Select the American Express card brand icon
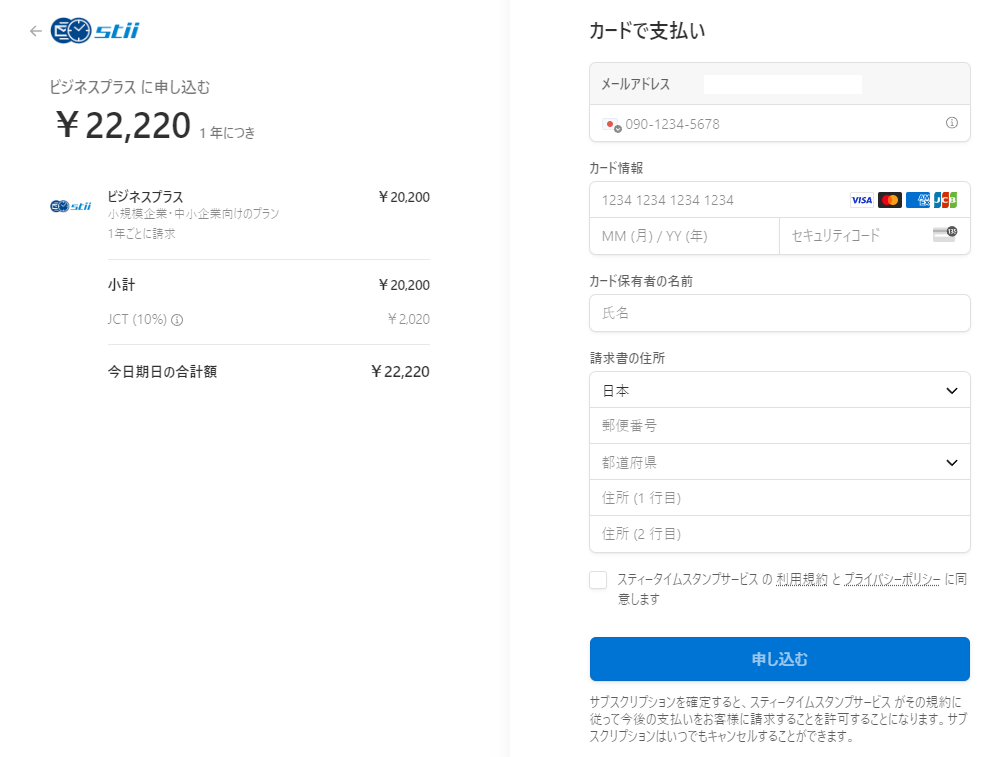This screenshot has width=1001, height=757. coord(918,199)
